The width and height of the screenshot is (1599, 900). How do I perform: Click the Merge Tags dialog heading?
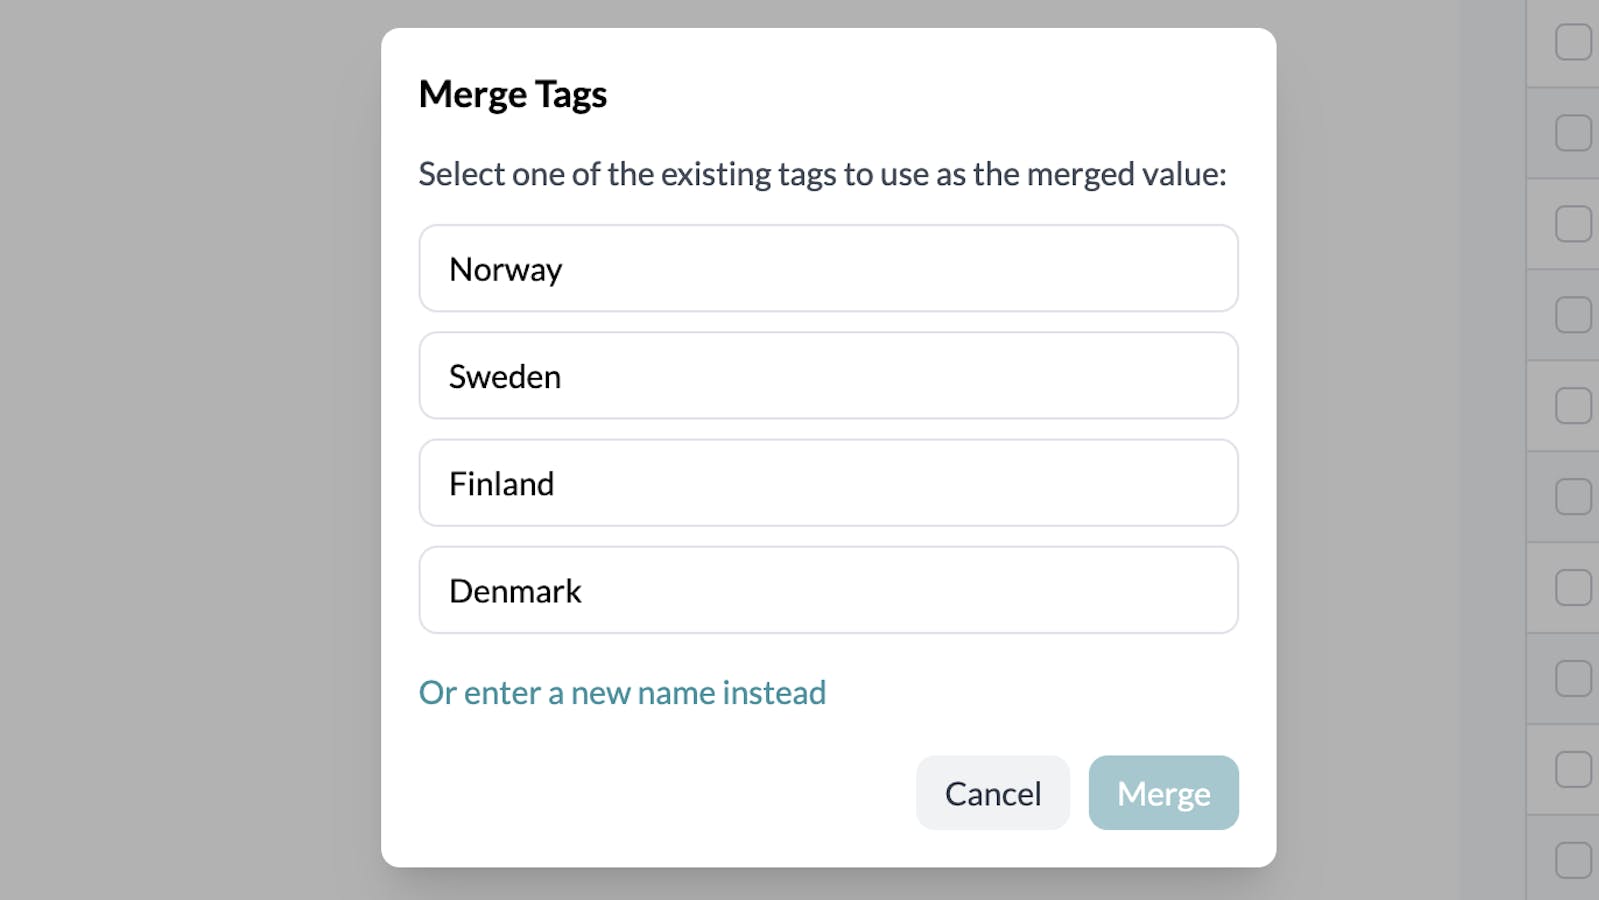click(513, 93)
